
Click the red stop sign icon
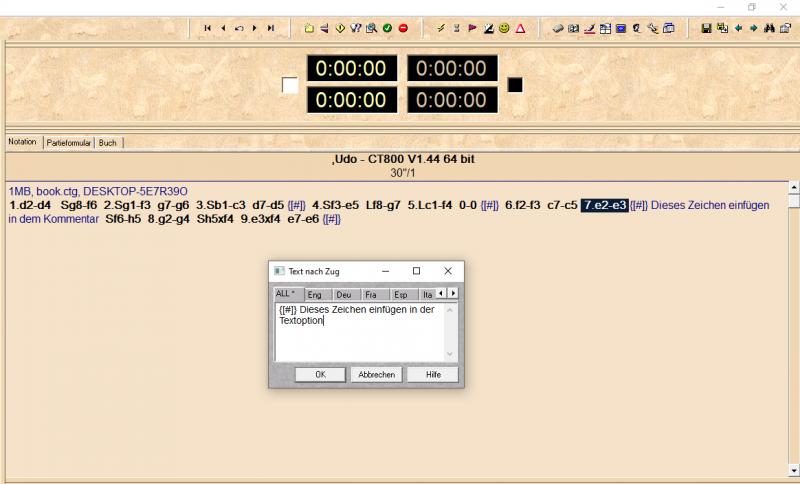[x=403, y=28]
